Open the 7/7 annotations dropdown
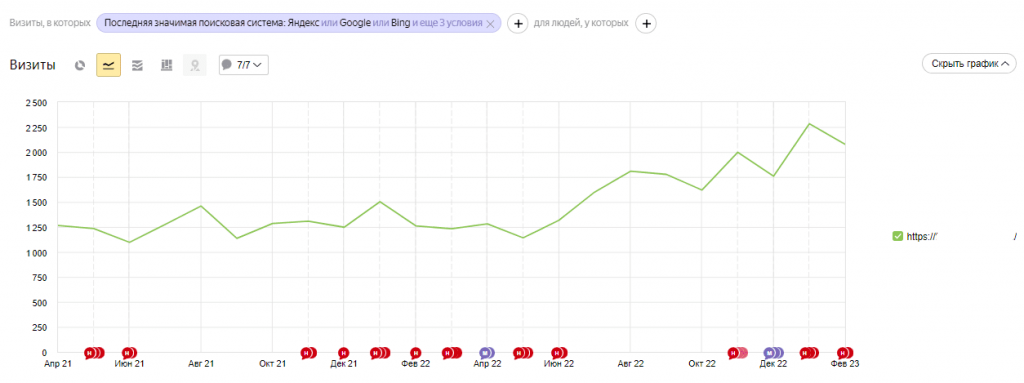Screen dimensions: 1024x383 [x=244, y=65]
